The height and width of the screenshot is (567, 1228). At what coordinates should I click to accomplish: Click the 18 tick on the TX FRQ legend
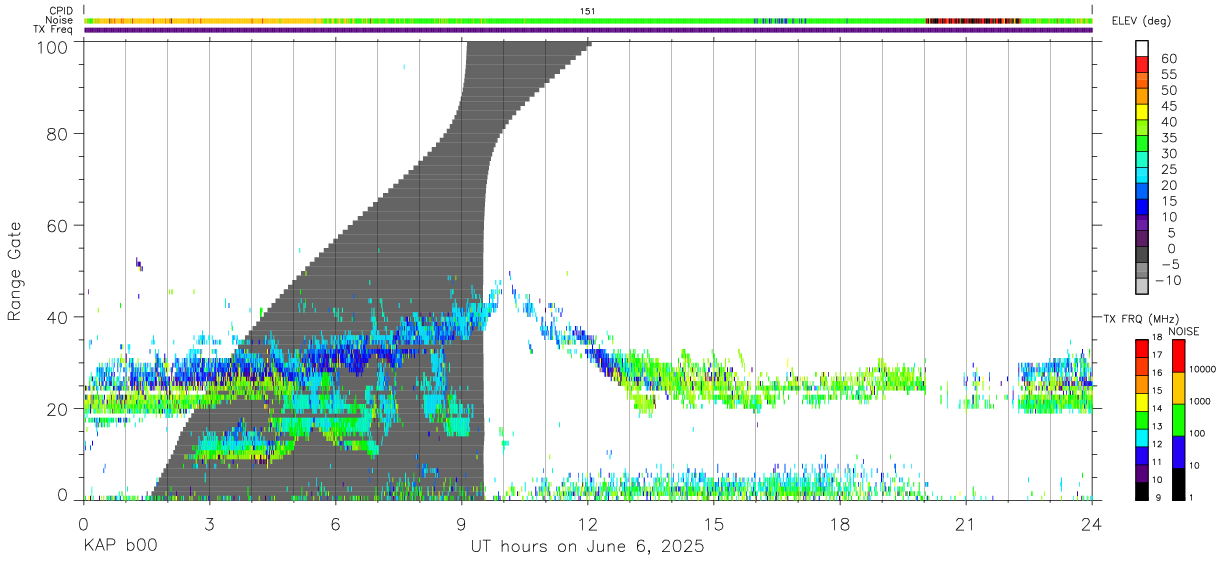point(1158,337)
